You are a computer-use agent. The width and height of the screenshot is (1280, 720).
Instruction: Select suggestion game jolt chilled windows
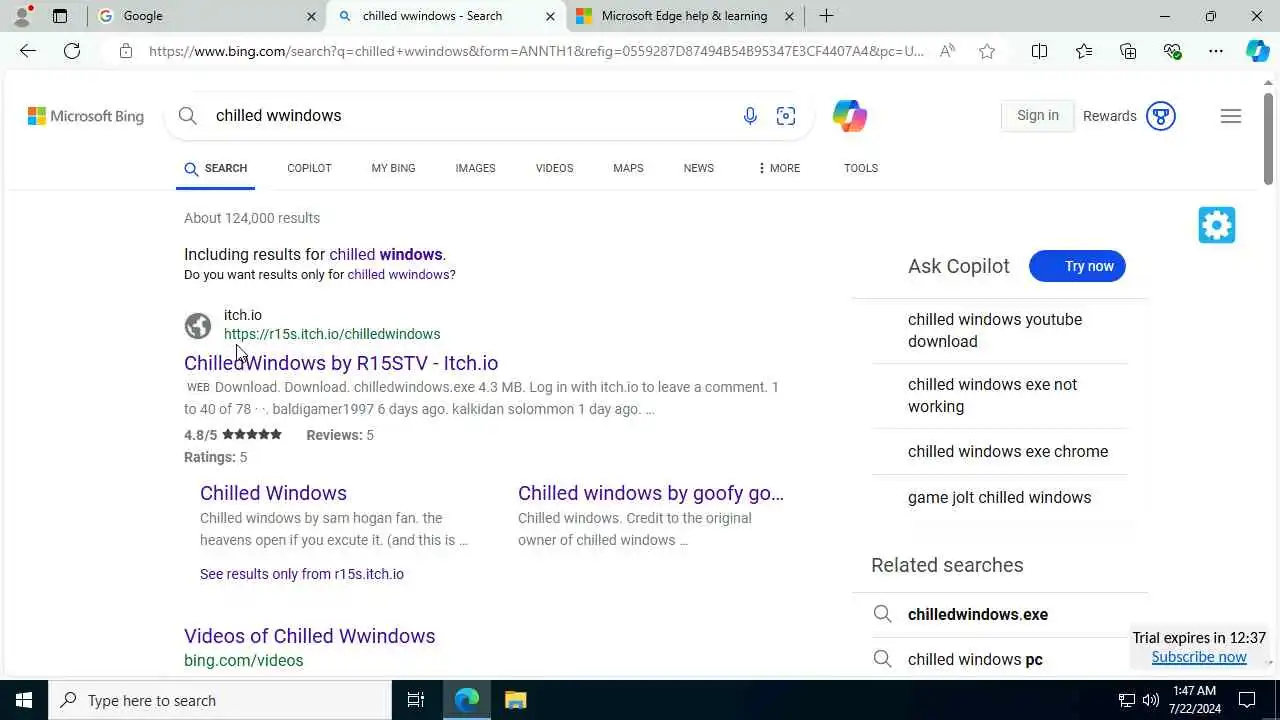(x=1000, y=497)
